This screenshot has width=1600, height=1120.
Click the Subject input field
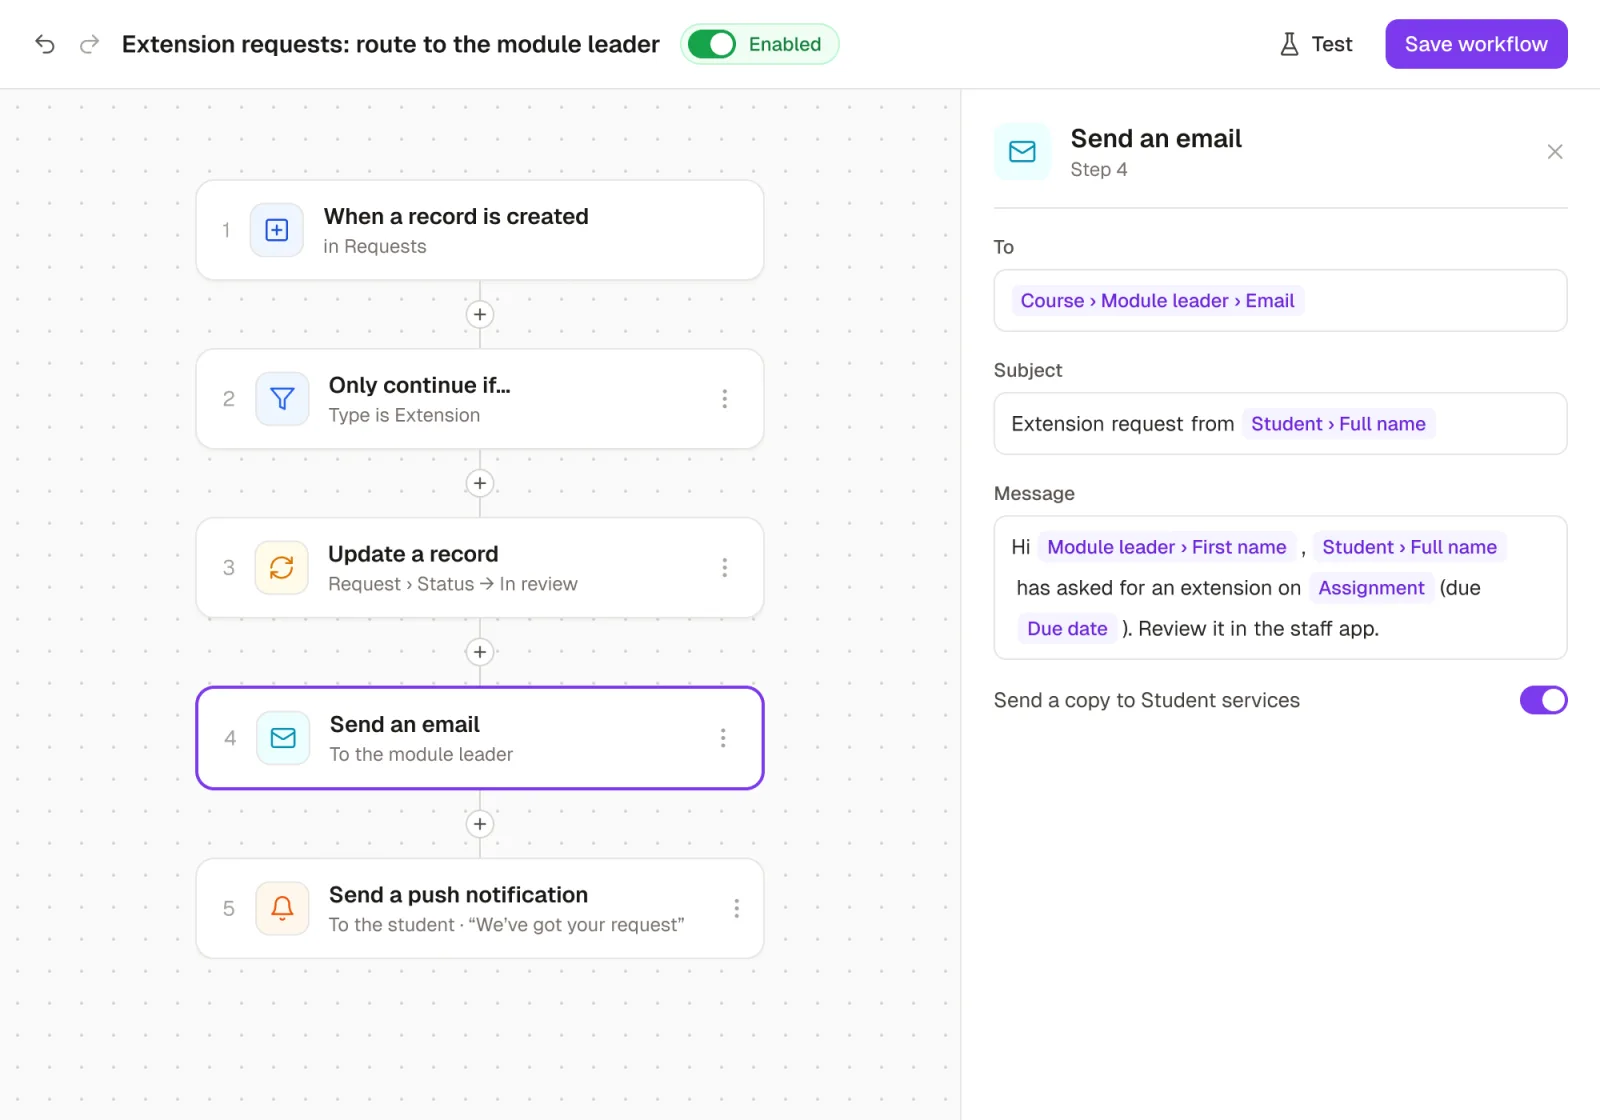(x=1280, y=424)
